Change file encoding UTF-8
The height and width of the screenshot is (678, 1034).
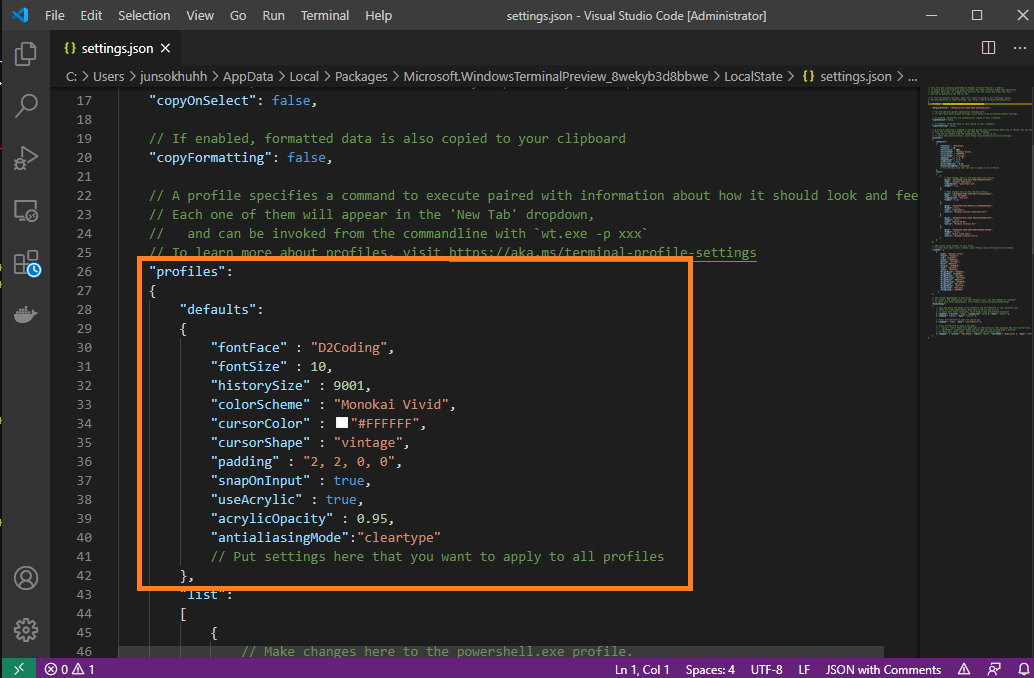pyautogui.click(x=766, y=669)
